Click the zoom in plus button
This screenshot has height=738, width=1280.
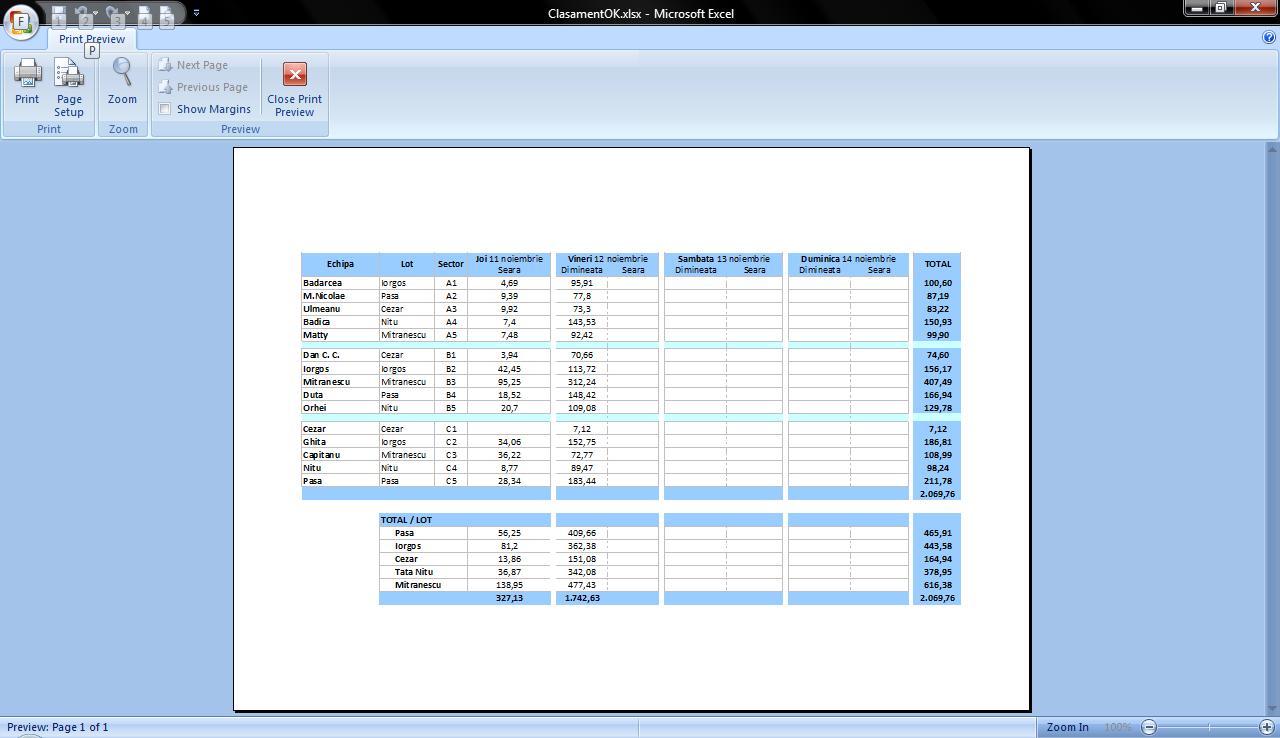(x=1267, y=727)
